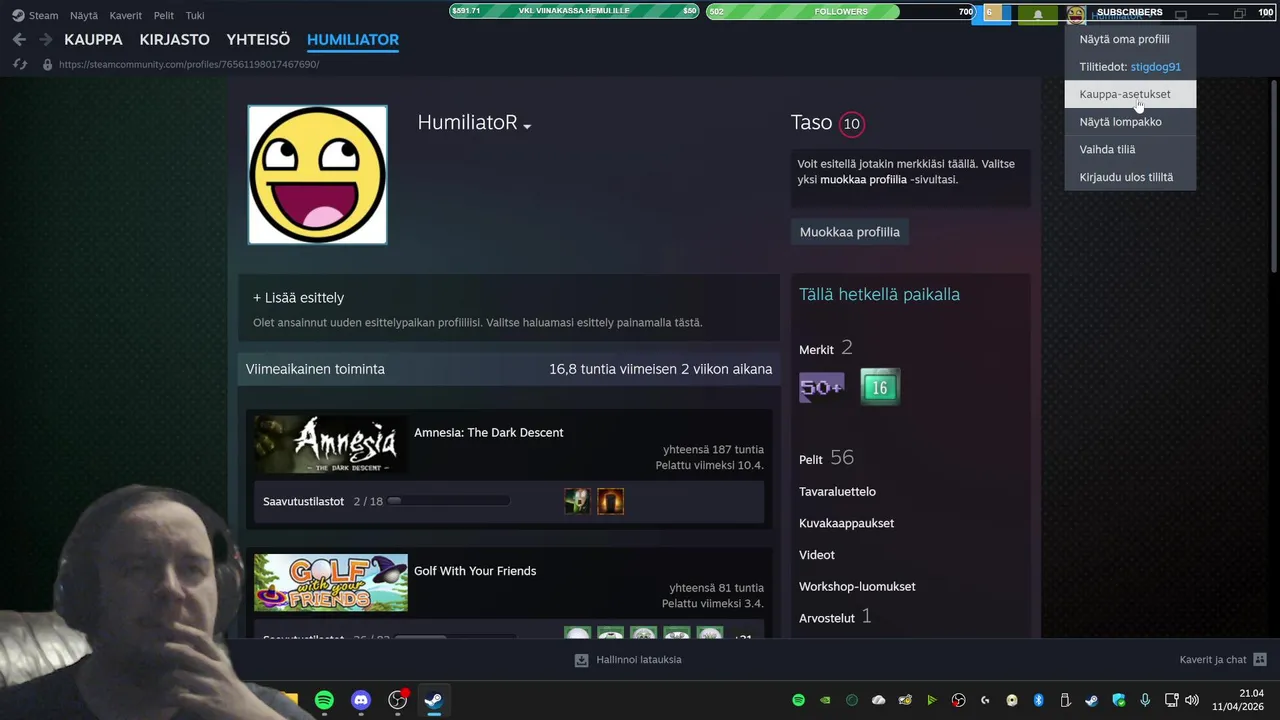Click the muokkaa profiilia inline link
Screen dimensions: 1280x720
click(x=863, y=180)
